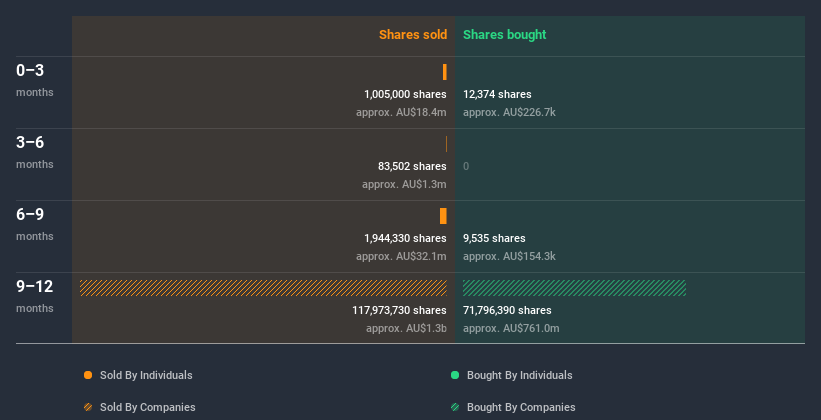Select the approx. AU$1.3b value
The image size is (821, 420).
pos(406,328)
